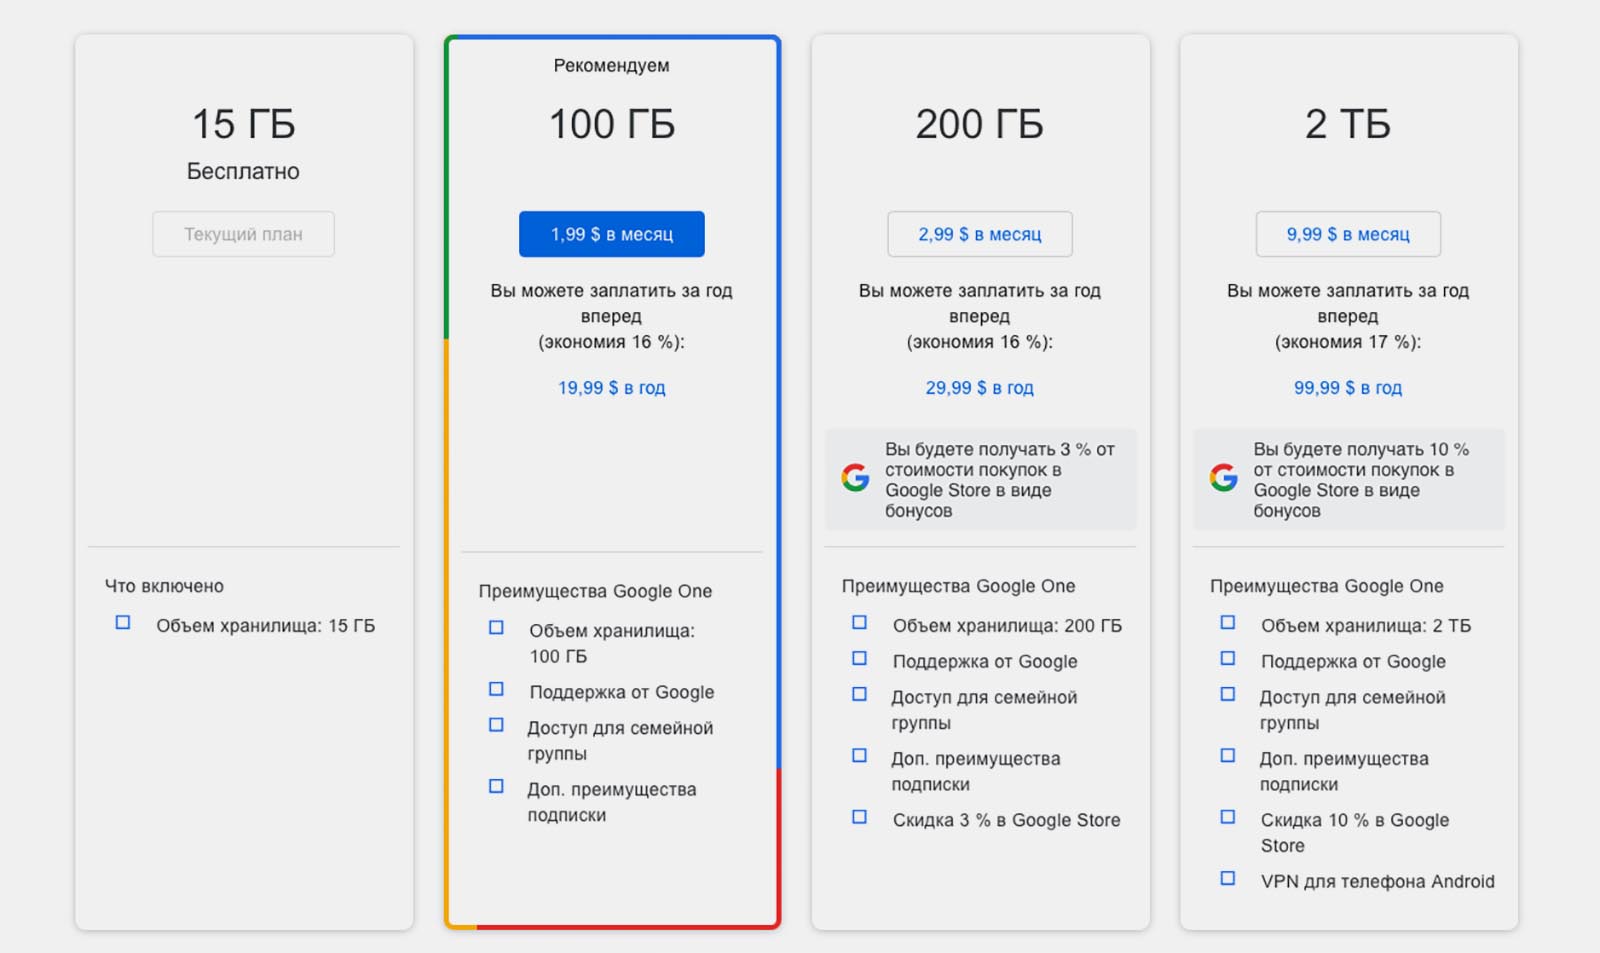Choose the 2,99 $ в месяц plan
The height and width of the screenshot is (953, 1600).
click(x=979, y=234)
